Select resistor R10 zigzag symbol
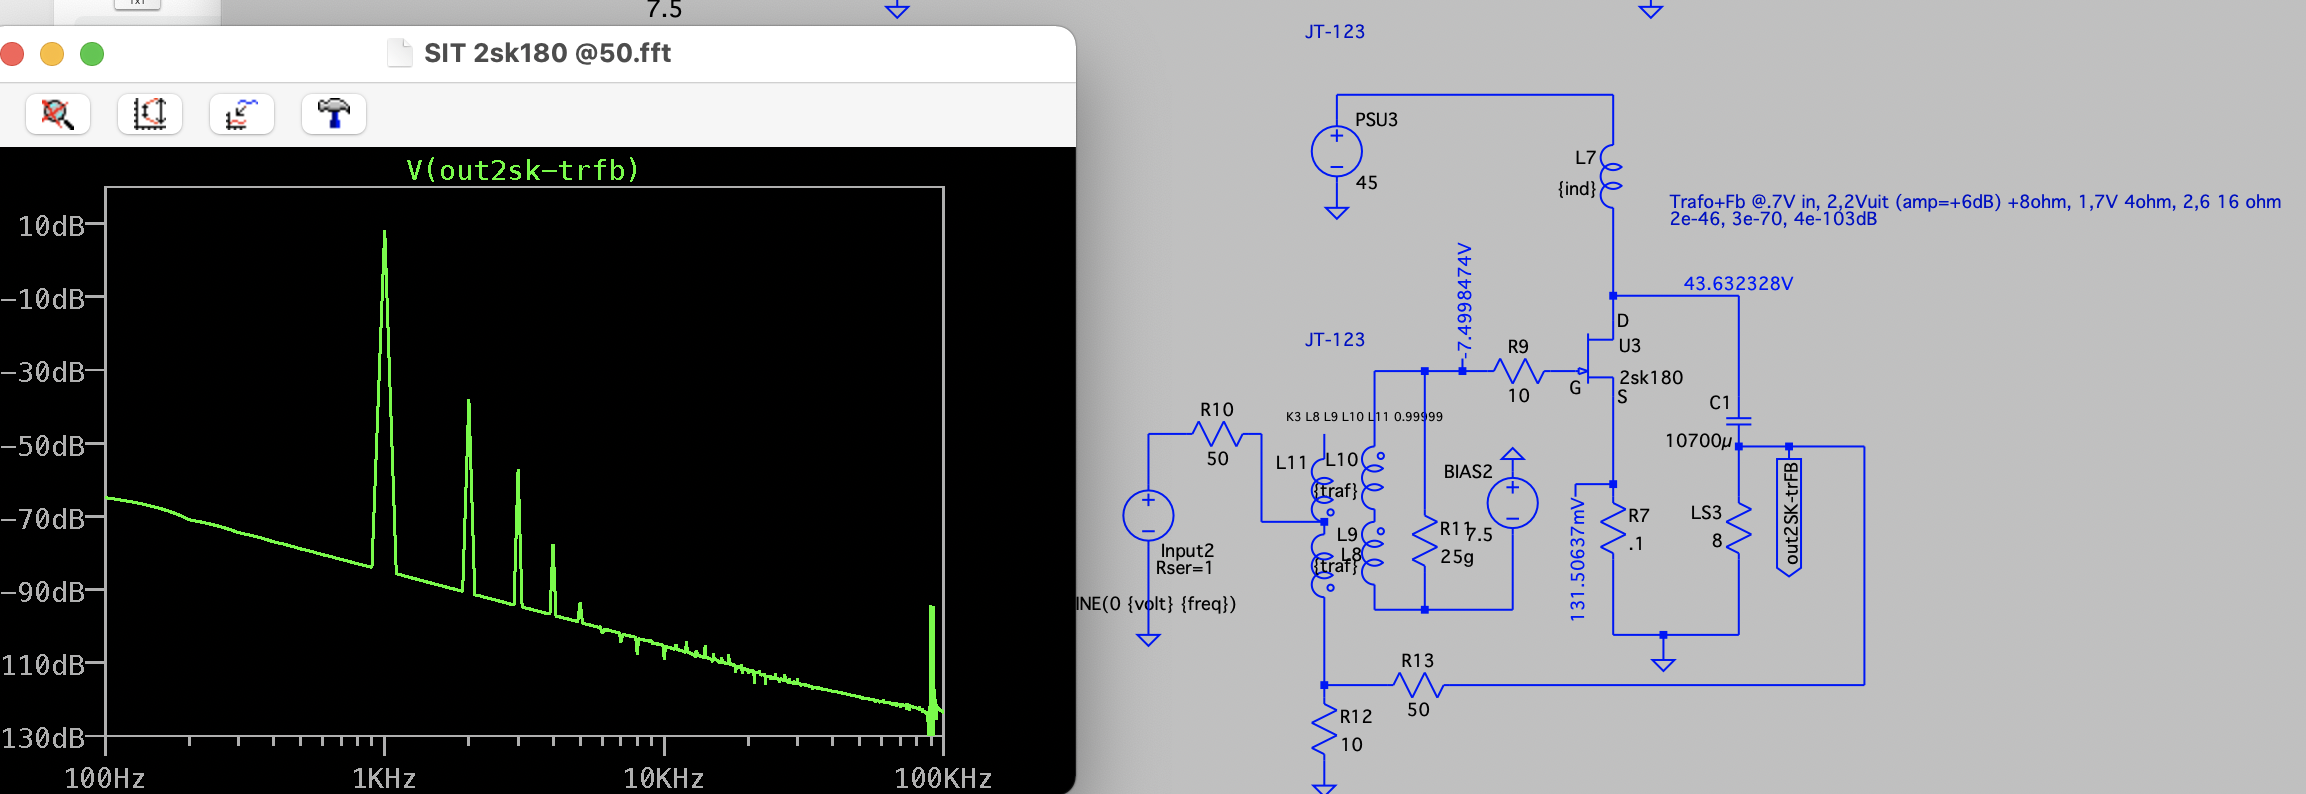Image resolution: width=2306 pixels, height=794 pixels. click(1217, 434)
